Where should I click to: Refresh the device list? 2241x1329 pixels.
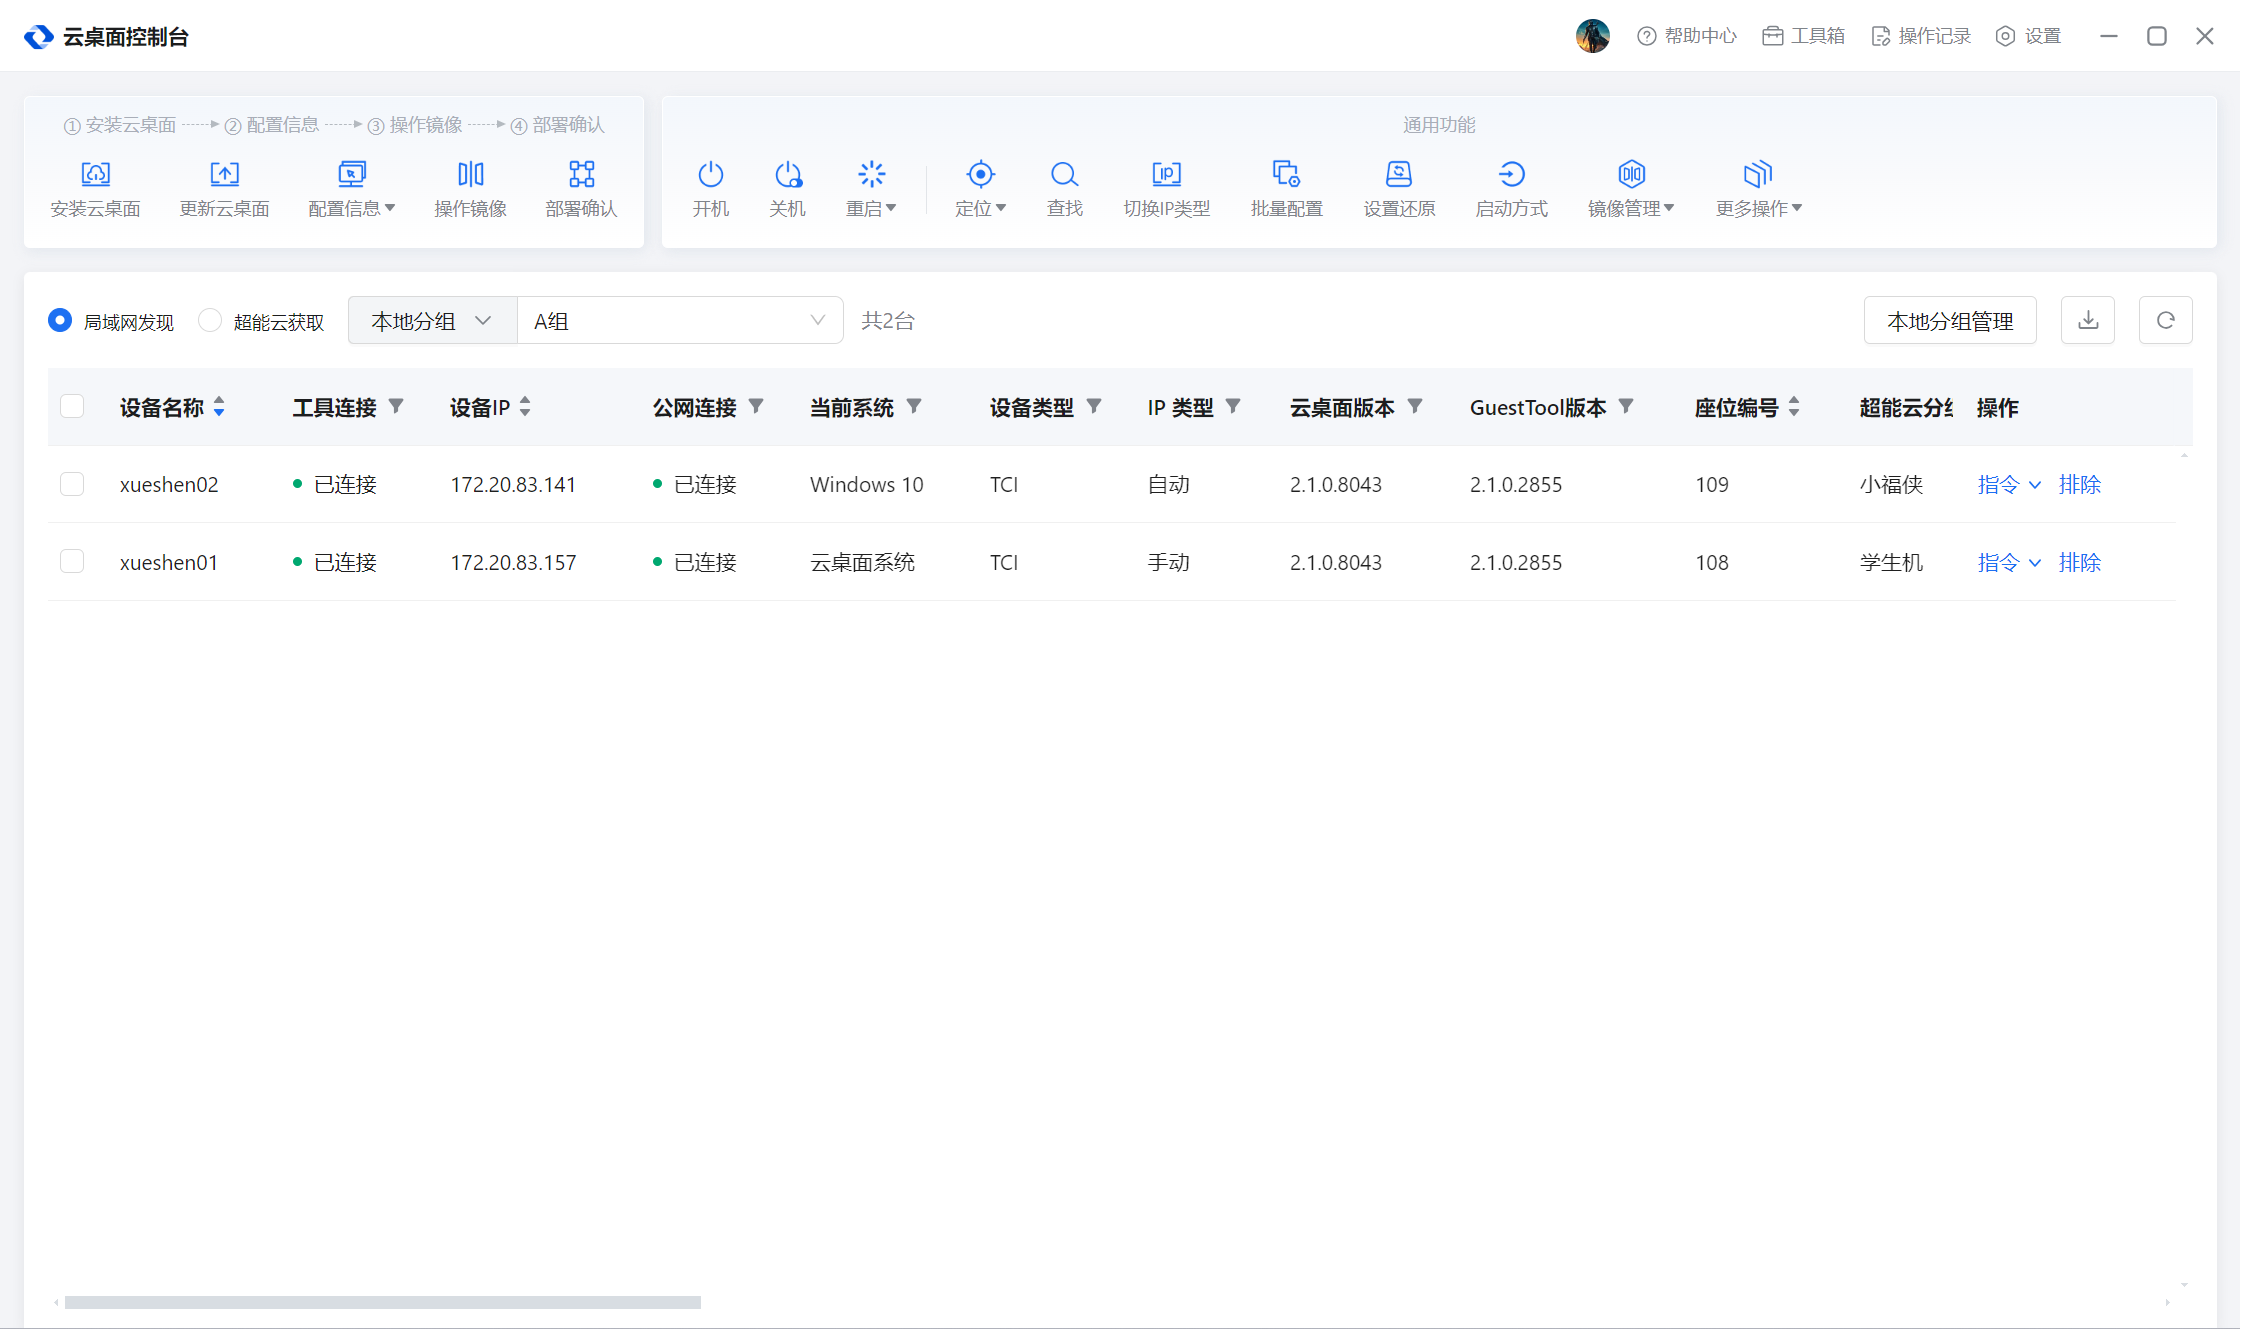click(2166, 320)
